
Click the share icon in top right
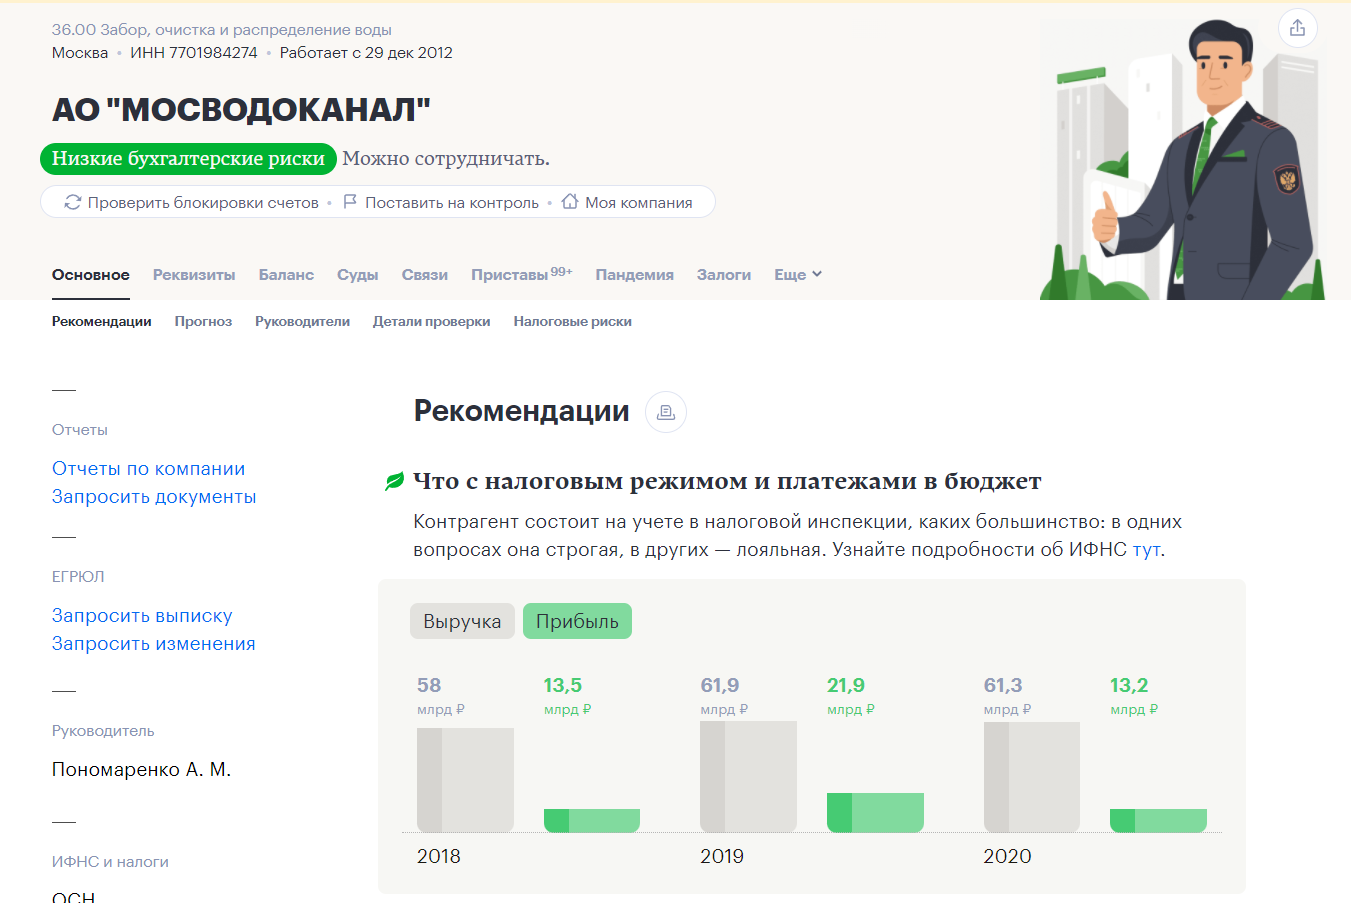pos(1297,28)
